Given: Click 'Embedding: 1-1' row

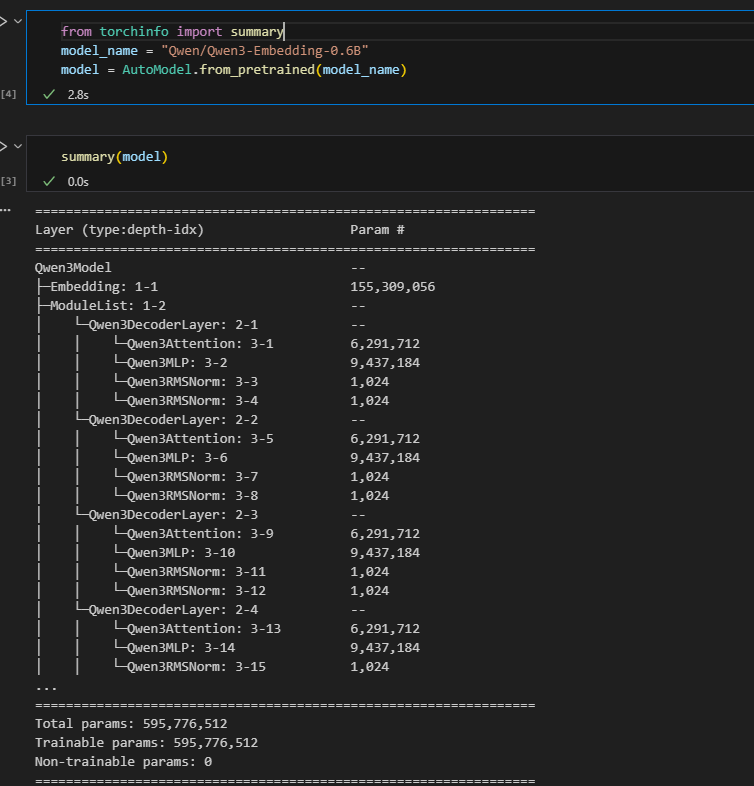Looking at the screenshot, I should (236, 287).
